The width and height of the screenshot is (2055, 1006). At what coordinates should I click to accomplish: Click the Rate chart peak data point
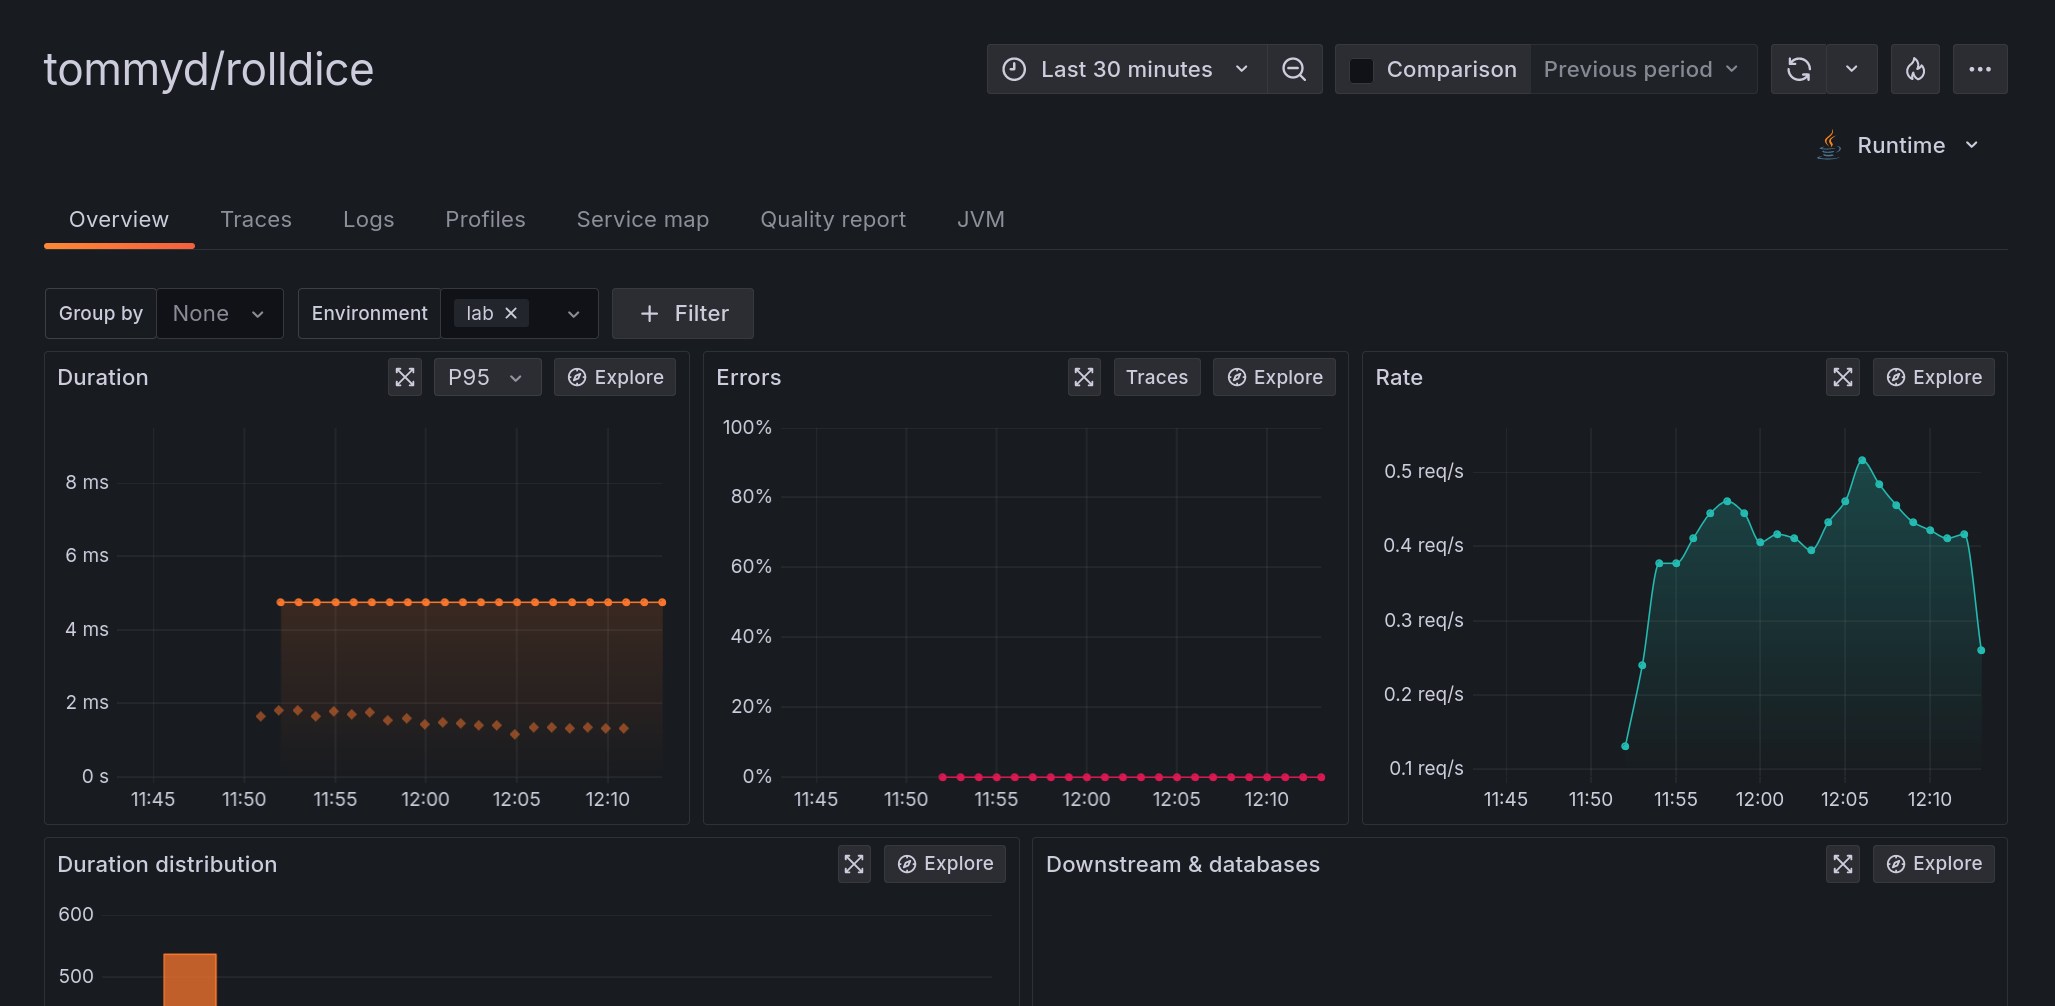(x=1862, y=460)
